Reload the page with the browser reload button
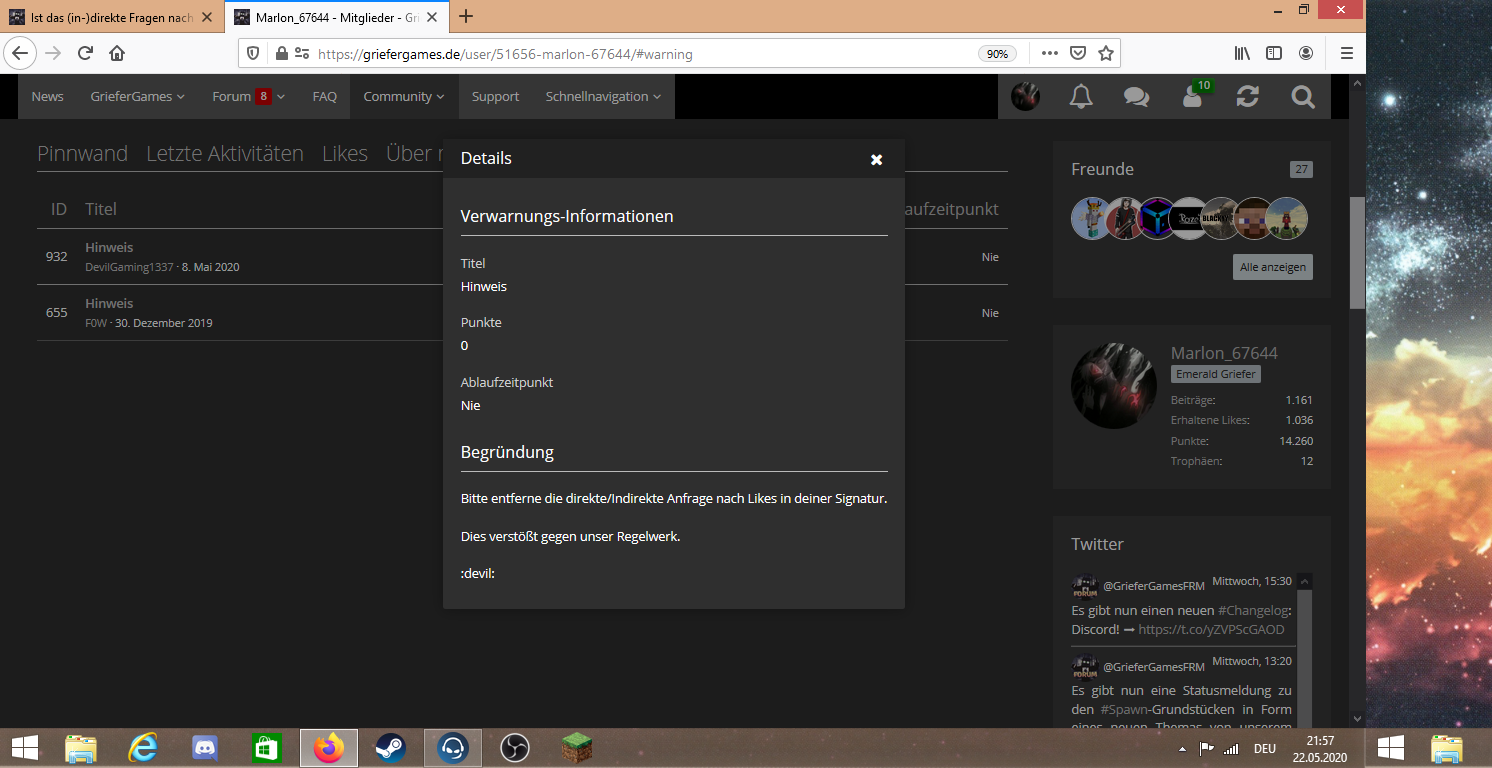The width and height of the screenshot is (1492, 768). click(85, 53)
